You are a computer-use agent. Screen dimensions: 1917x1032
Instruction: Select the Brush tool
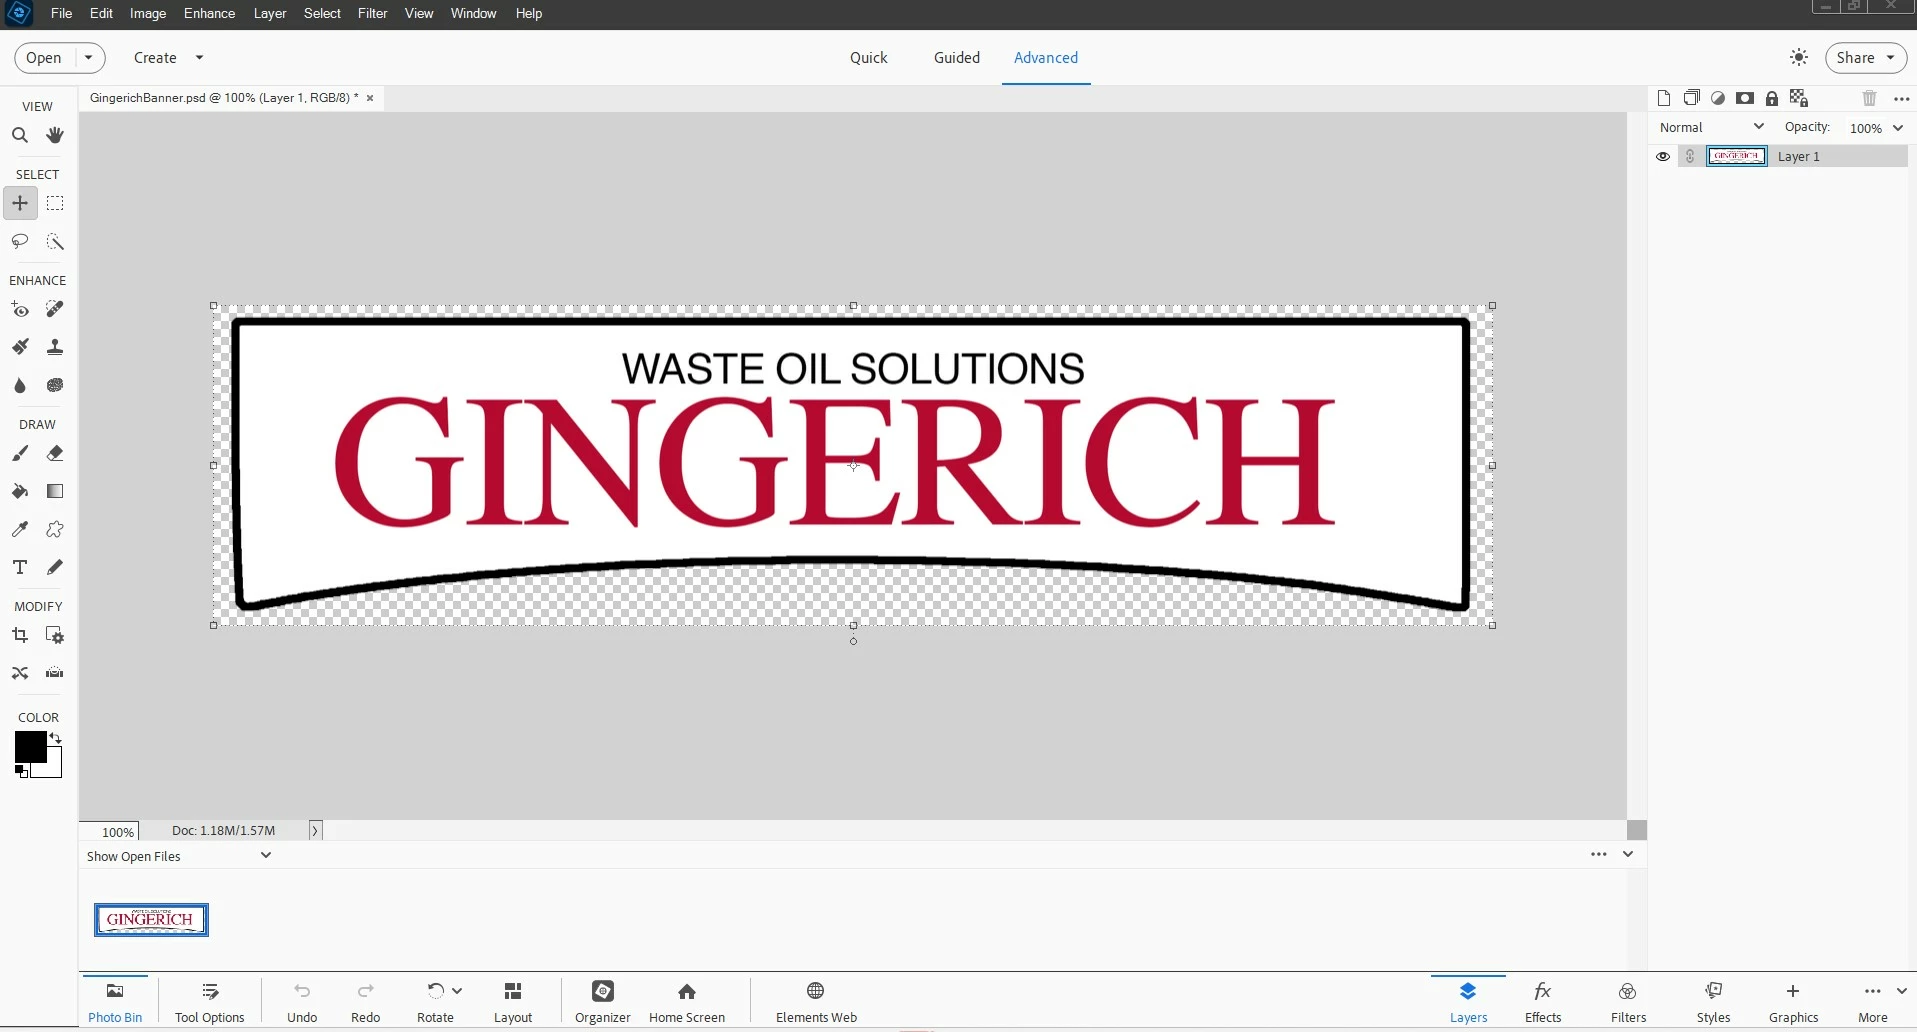click(x=20, y=453)
